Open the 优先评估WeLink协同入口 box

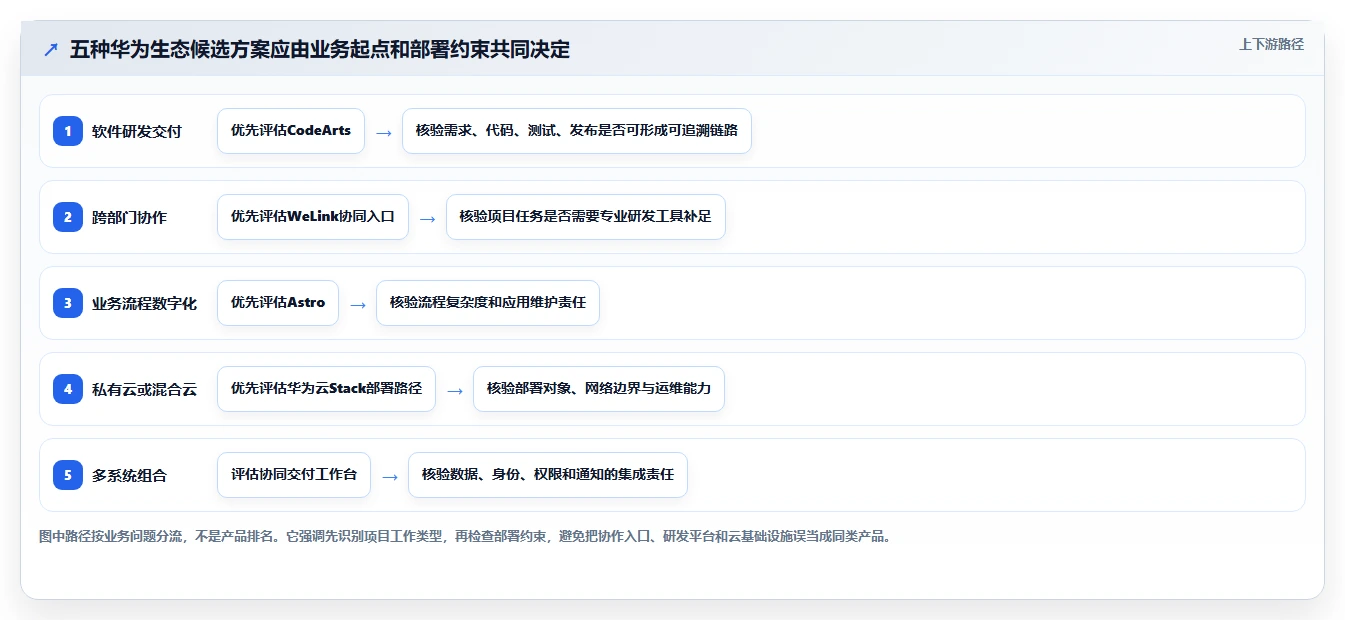(x=313, y=216)
